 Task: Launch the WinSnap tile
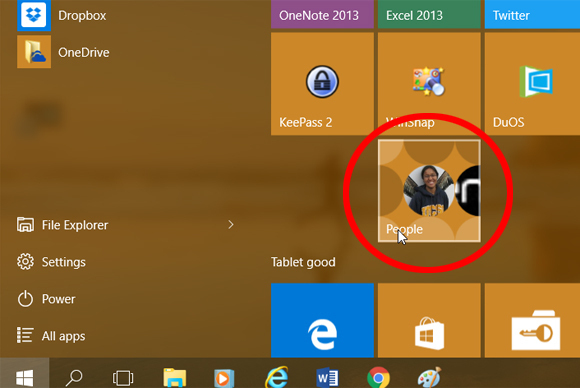(429, 84)
